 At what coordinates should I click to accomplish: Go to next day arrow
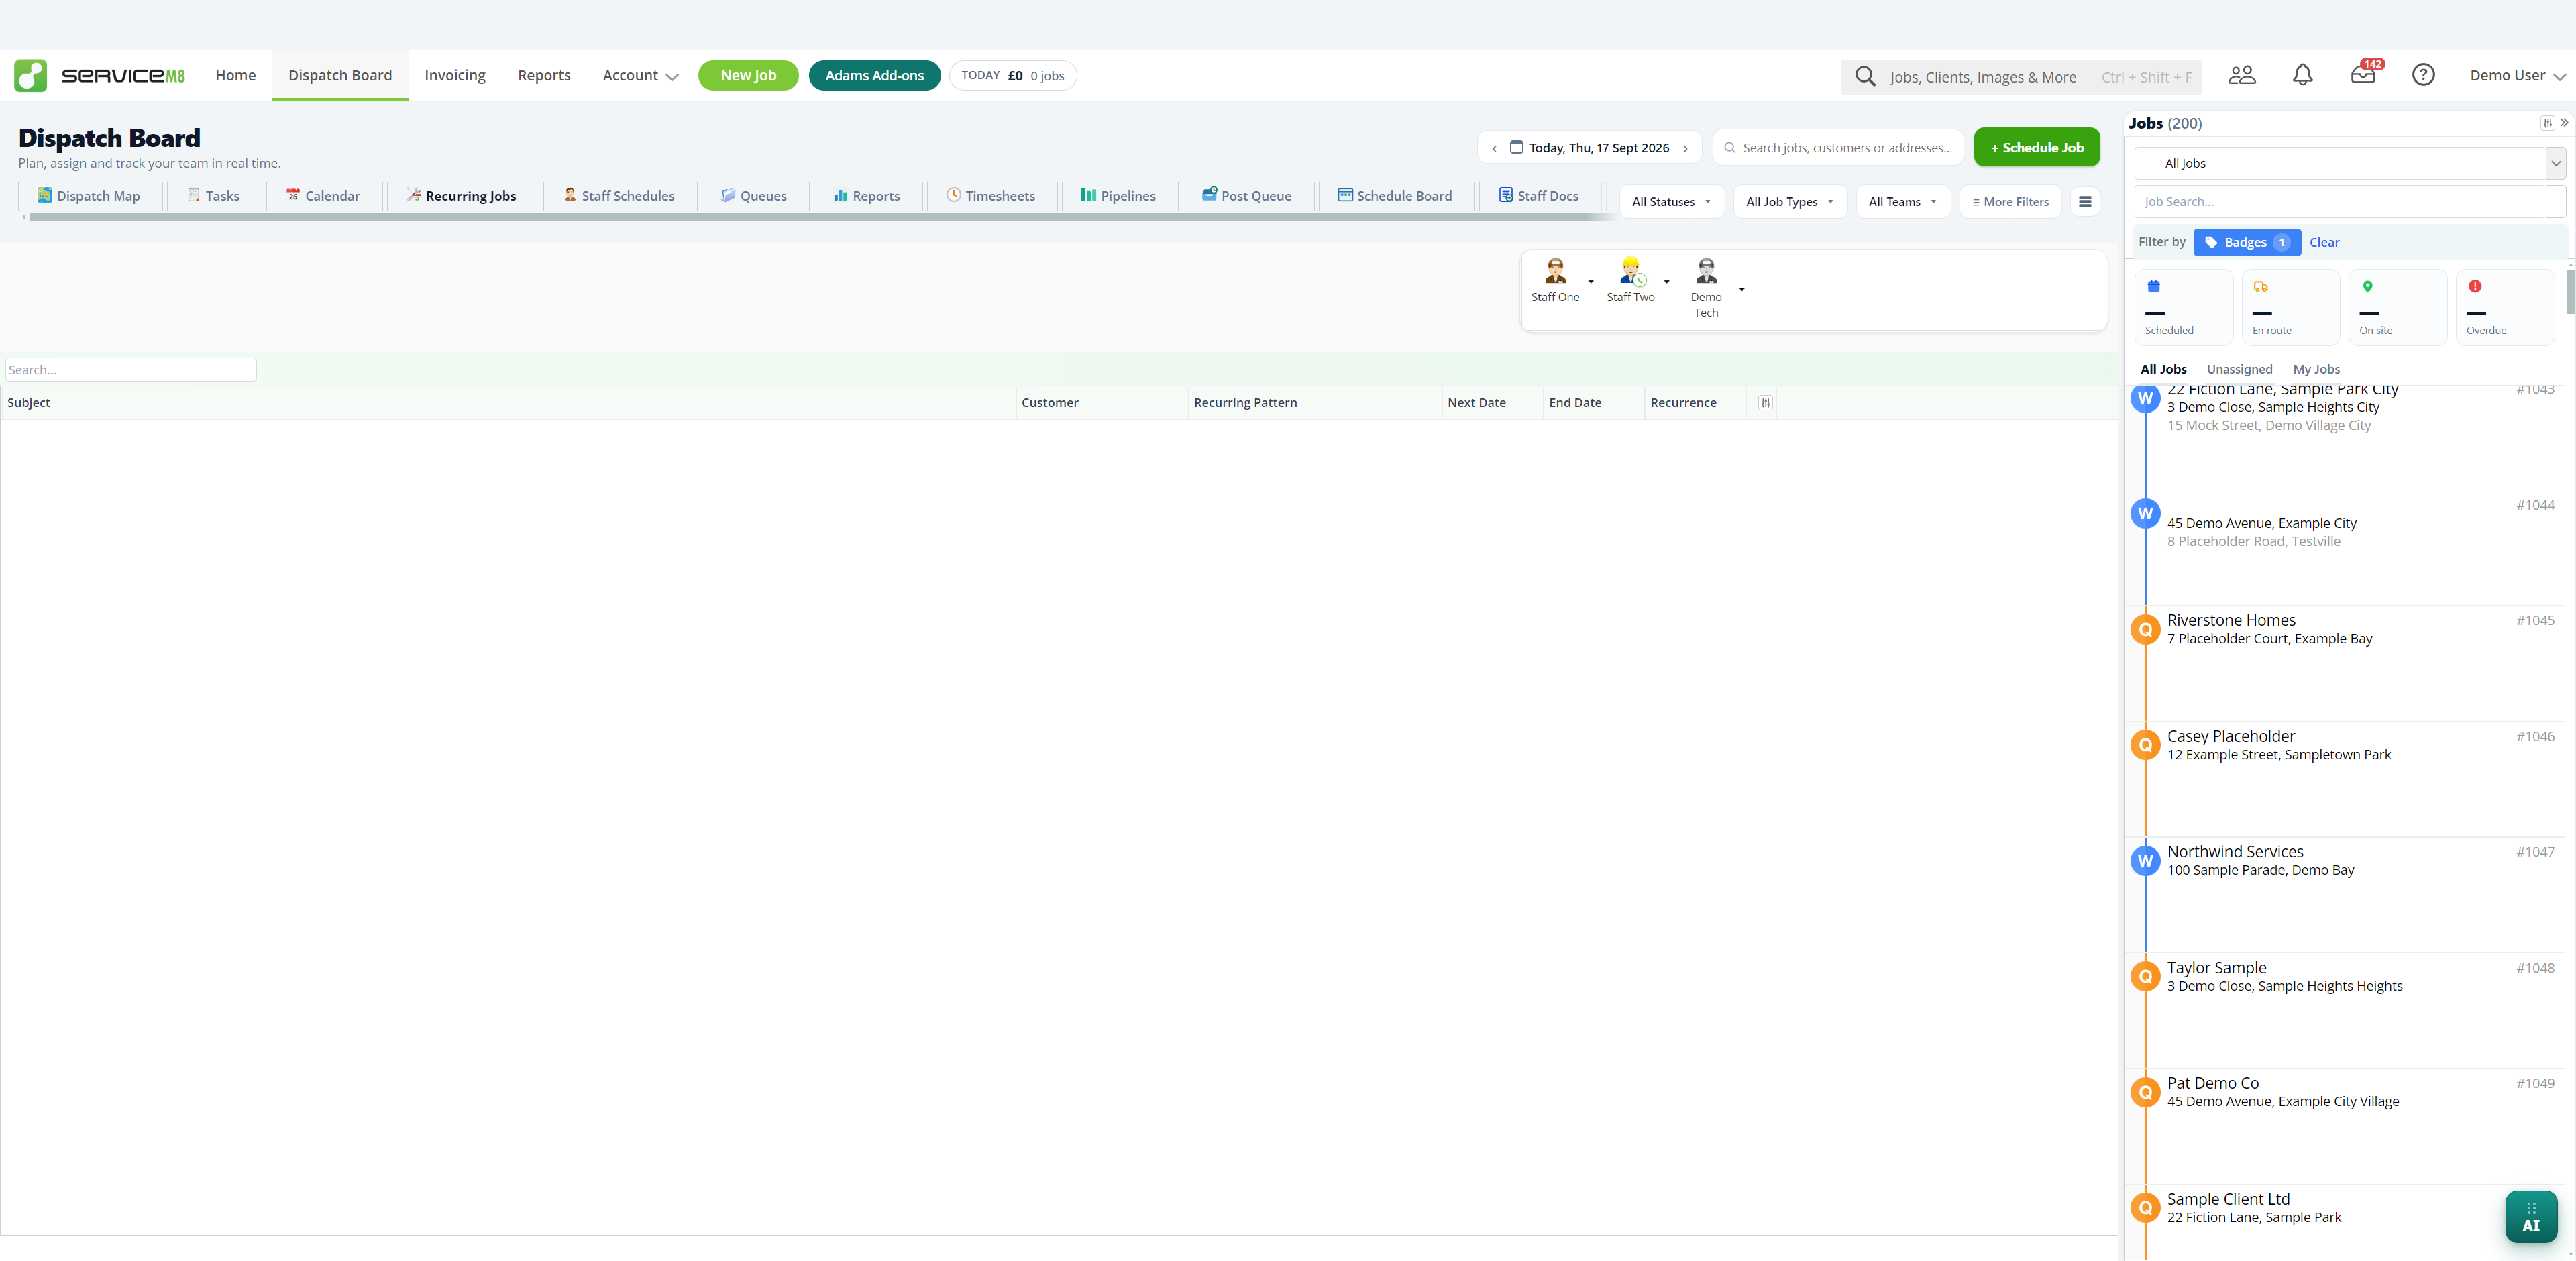tap(1685, 148)
